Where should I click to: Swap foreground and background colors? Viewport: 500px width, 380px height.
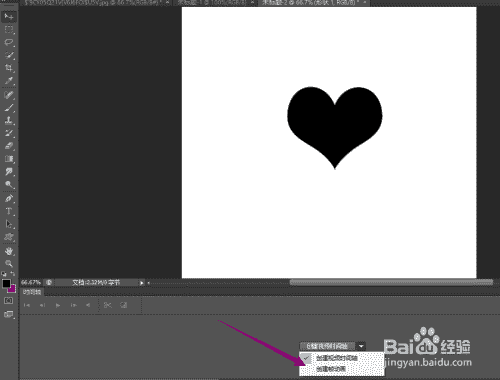(13, 274)
